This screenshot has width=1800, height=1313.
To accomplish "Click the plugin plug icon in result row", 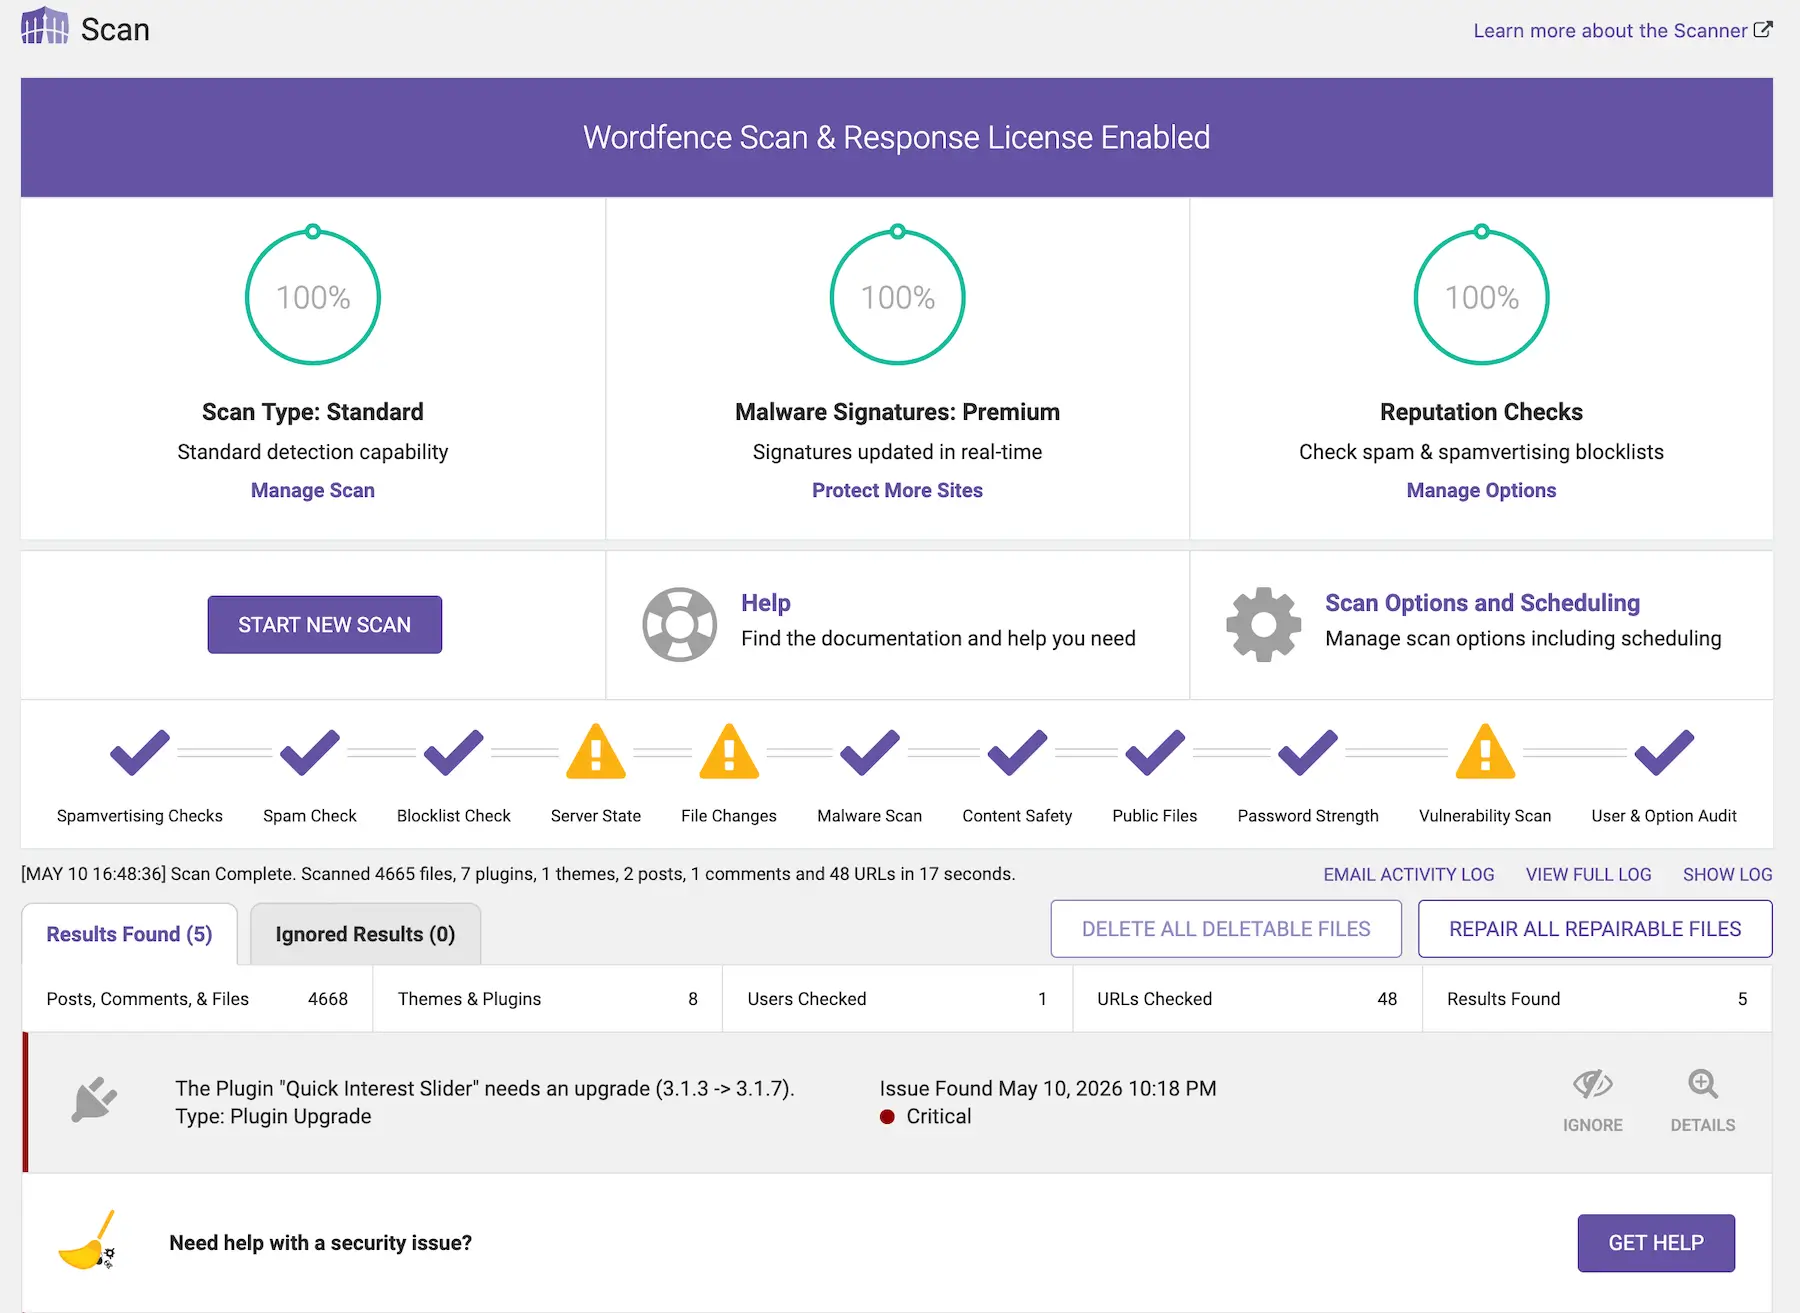I will coord(95,1100).
